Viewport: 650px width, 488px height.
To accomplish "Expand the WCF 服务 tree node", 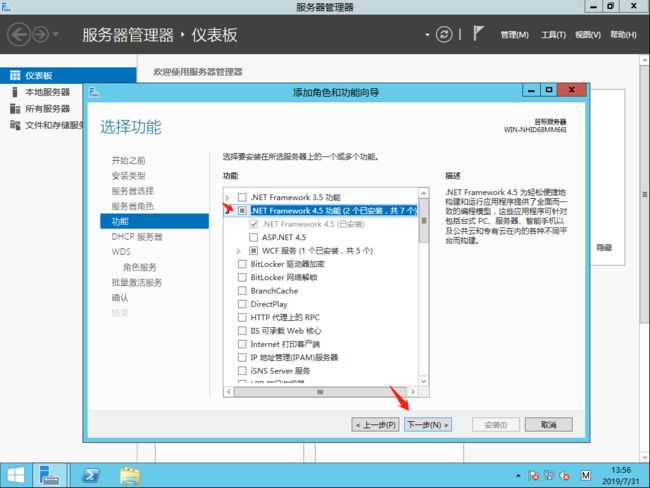I will (239, 251).
